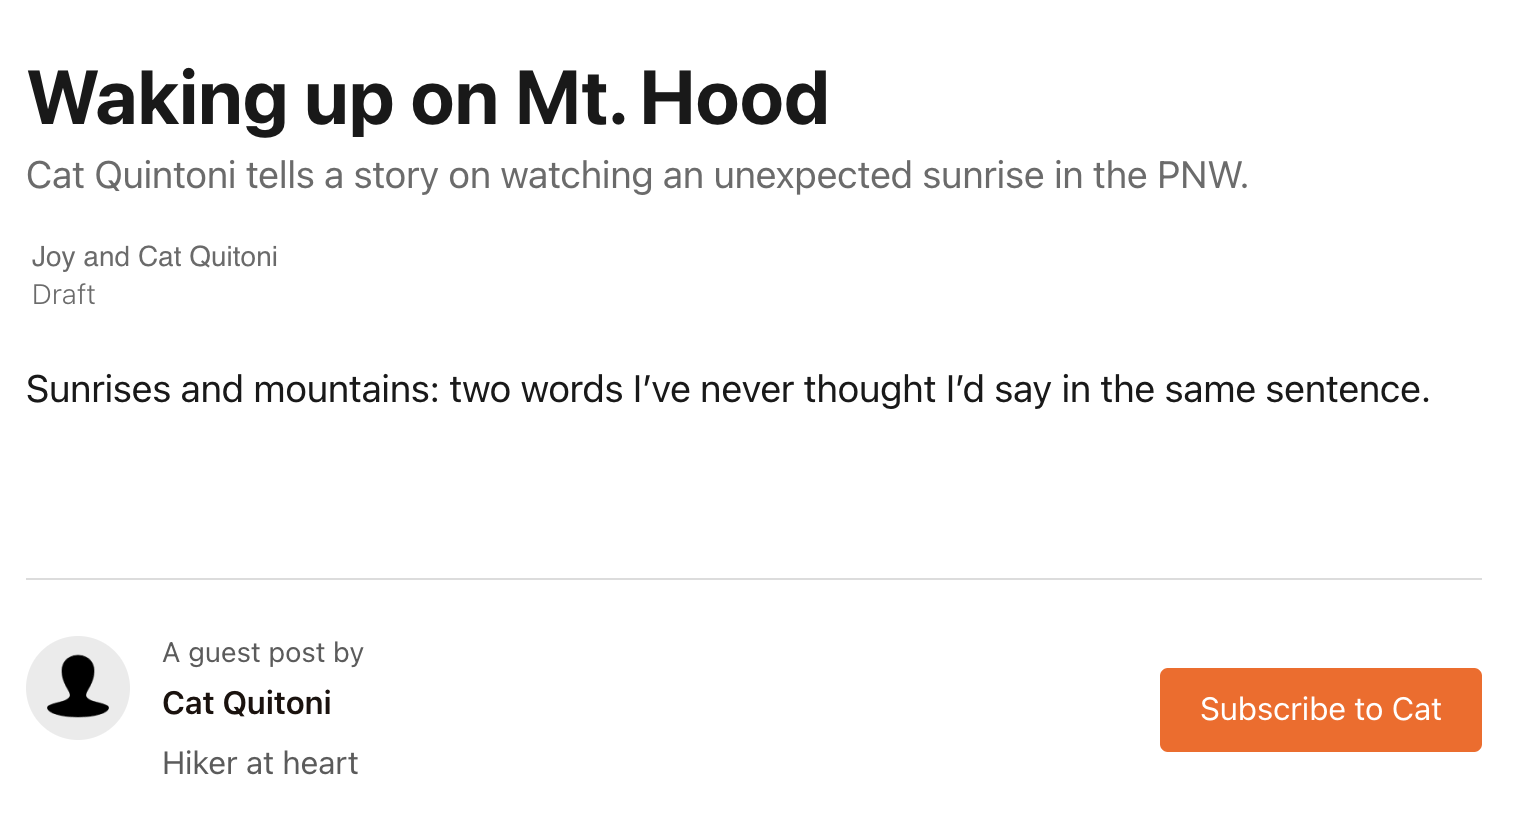
Task: Click the word 'Waking' in the title
Action: [158, 98]
